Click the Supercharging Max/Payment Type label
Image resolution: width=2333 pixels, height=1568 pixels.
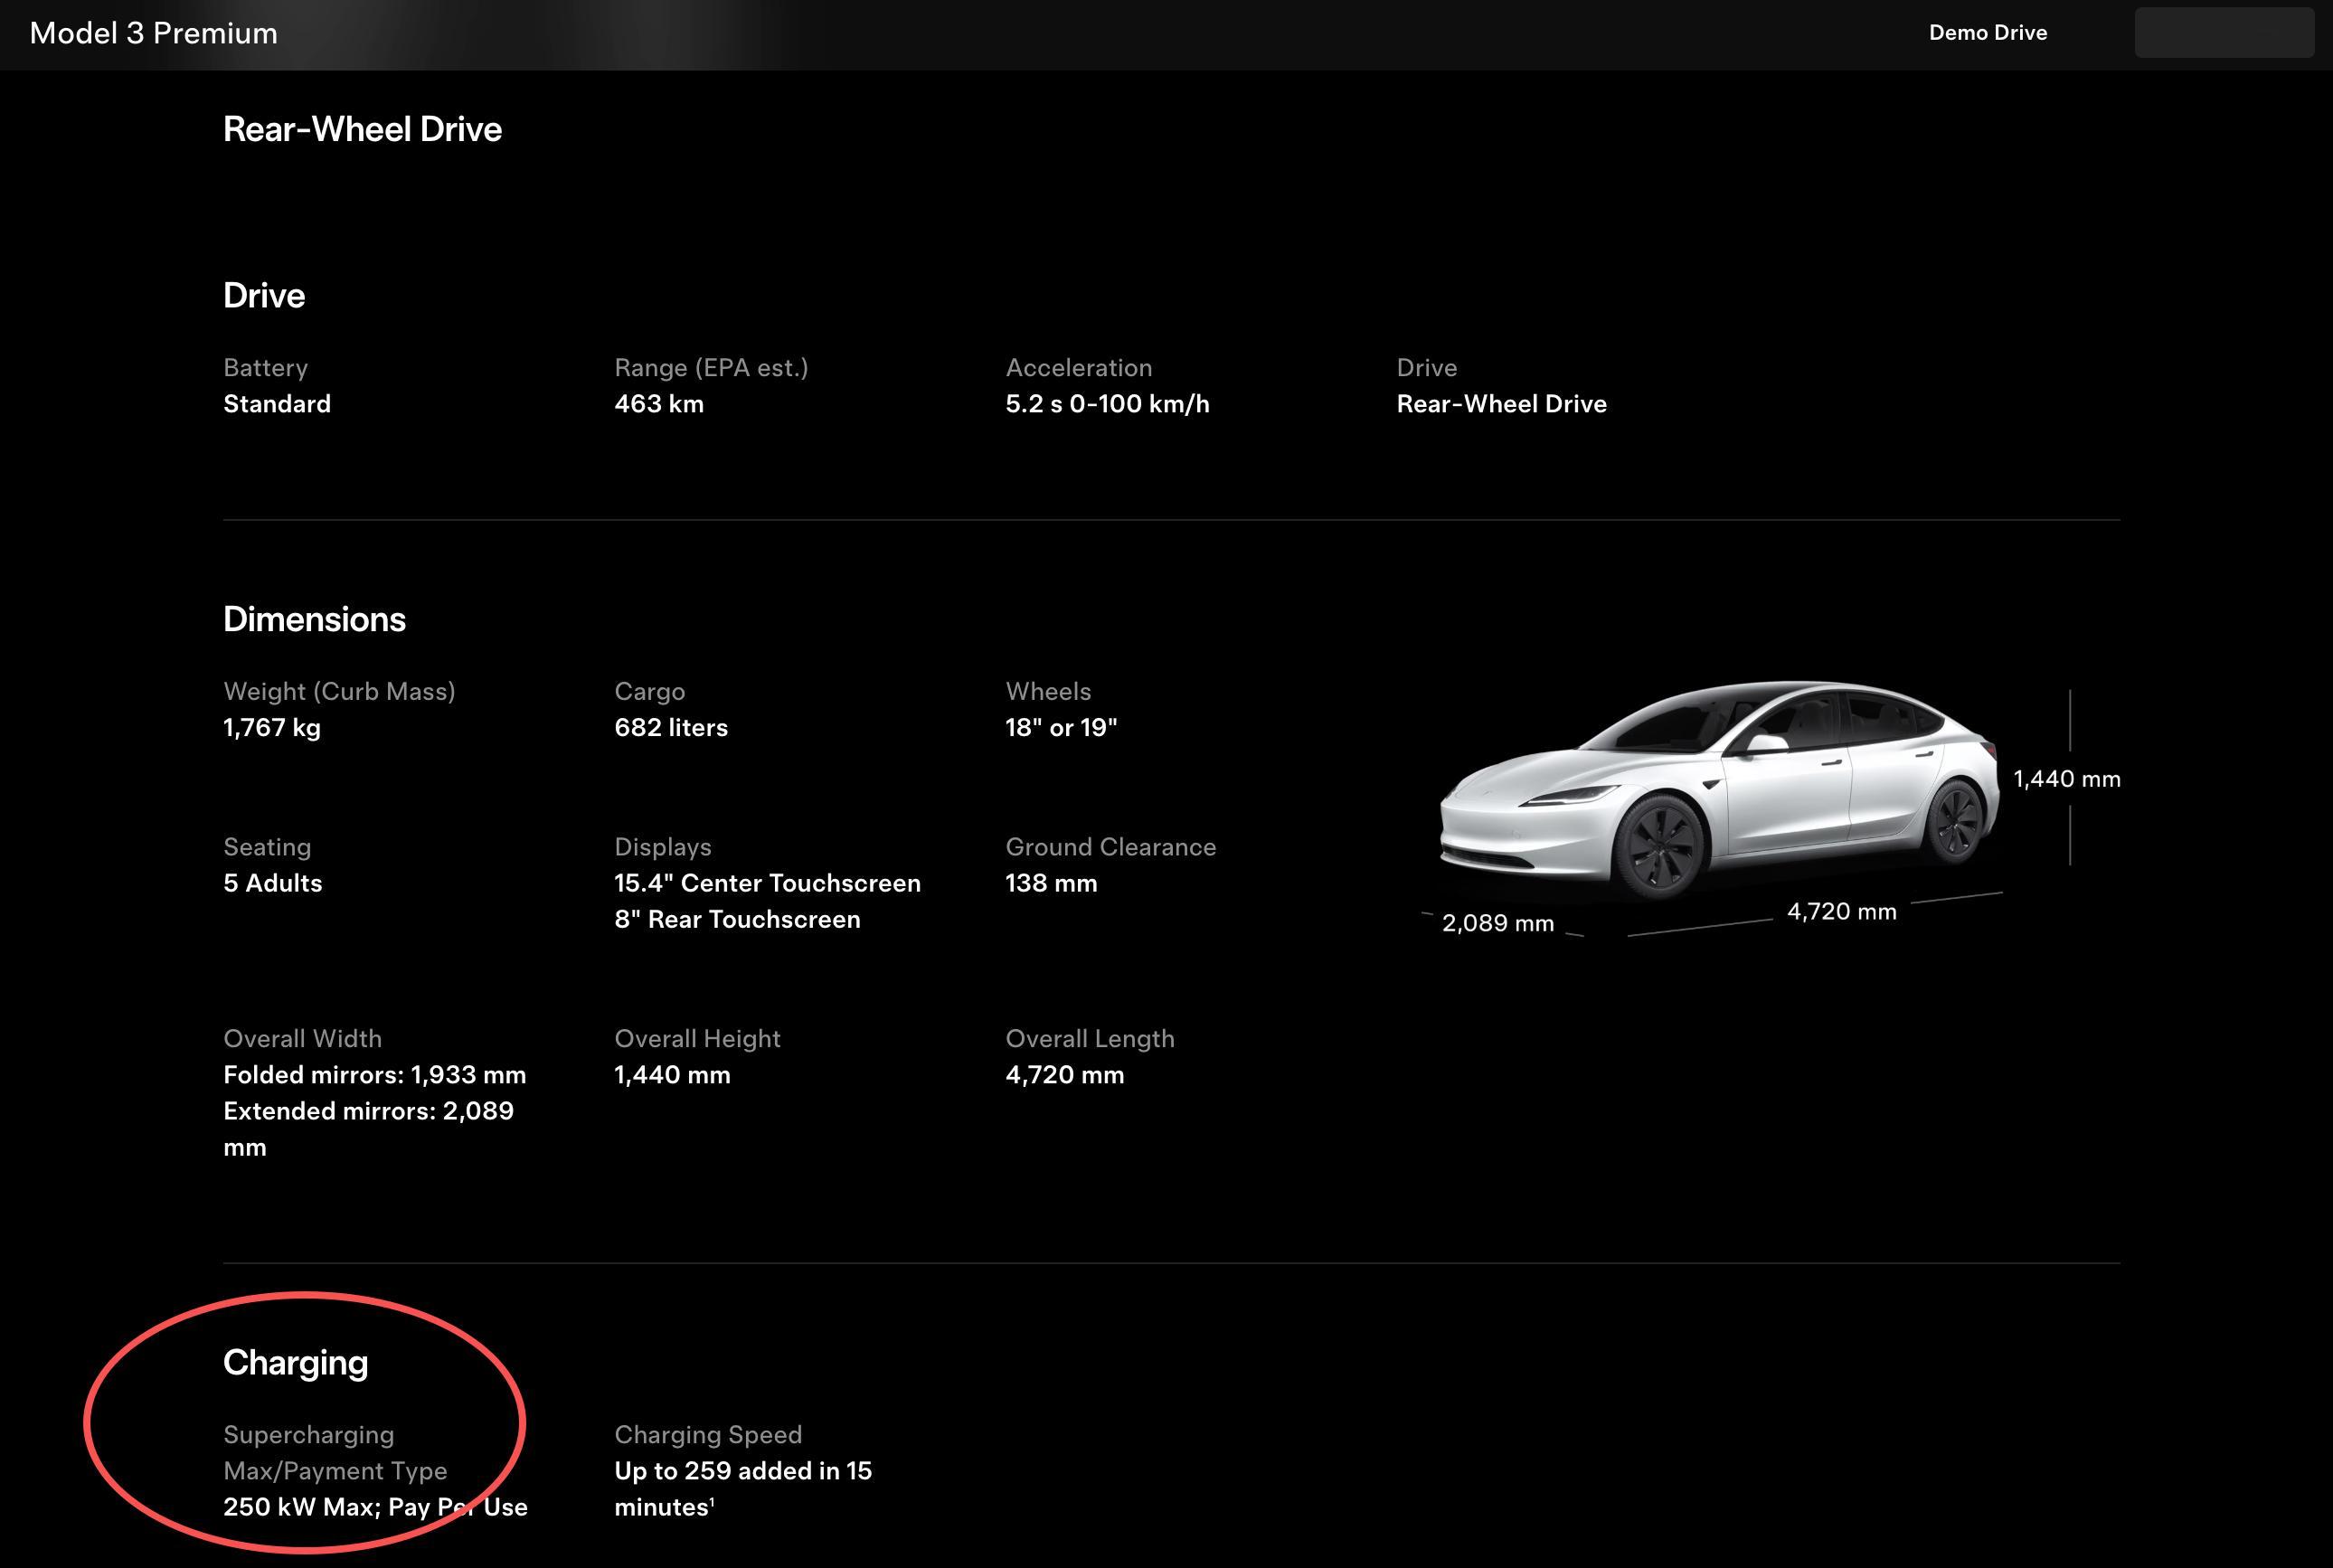(x=335, y=1453)
